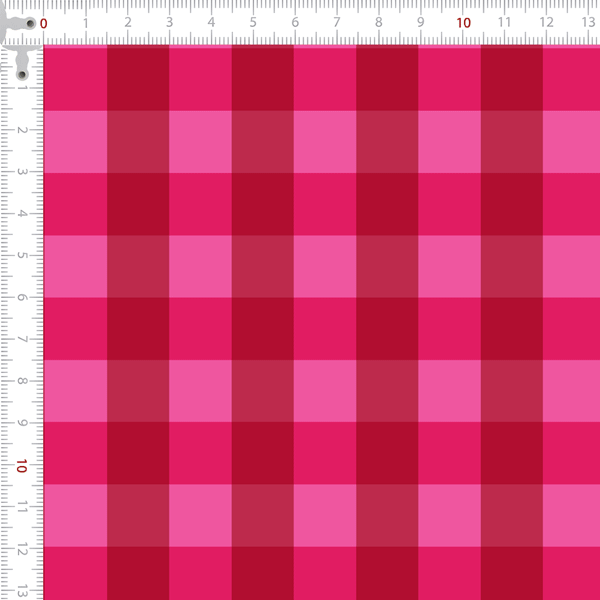The height and width of the screenshot is (600, 600).
Task: Click number 12 on the vertical ruler
Action: [x=22, y=549]
